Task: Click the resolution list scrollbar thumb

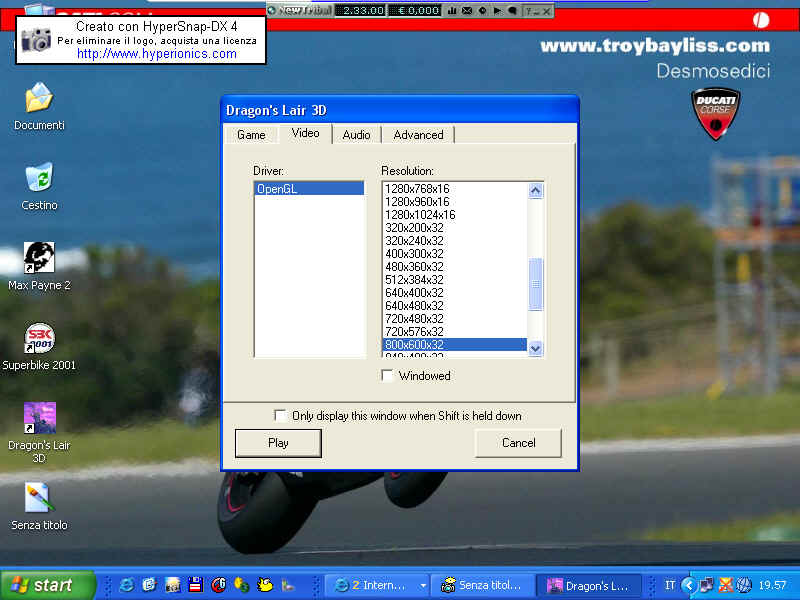Action: pyautogui.click(x=535, y=284)
